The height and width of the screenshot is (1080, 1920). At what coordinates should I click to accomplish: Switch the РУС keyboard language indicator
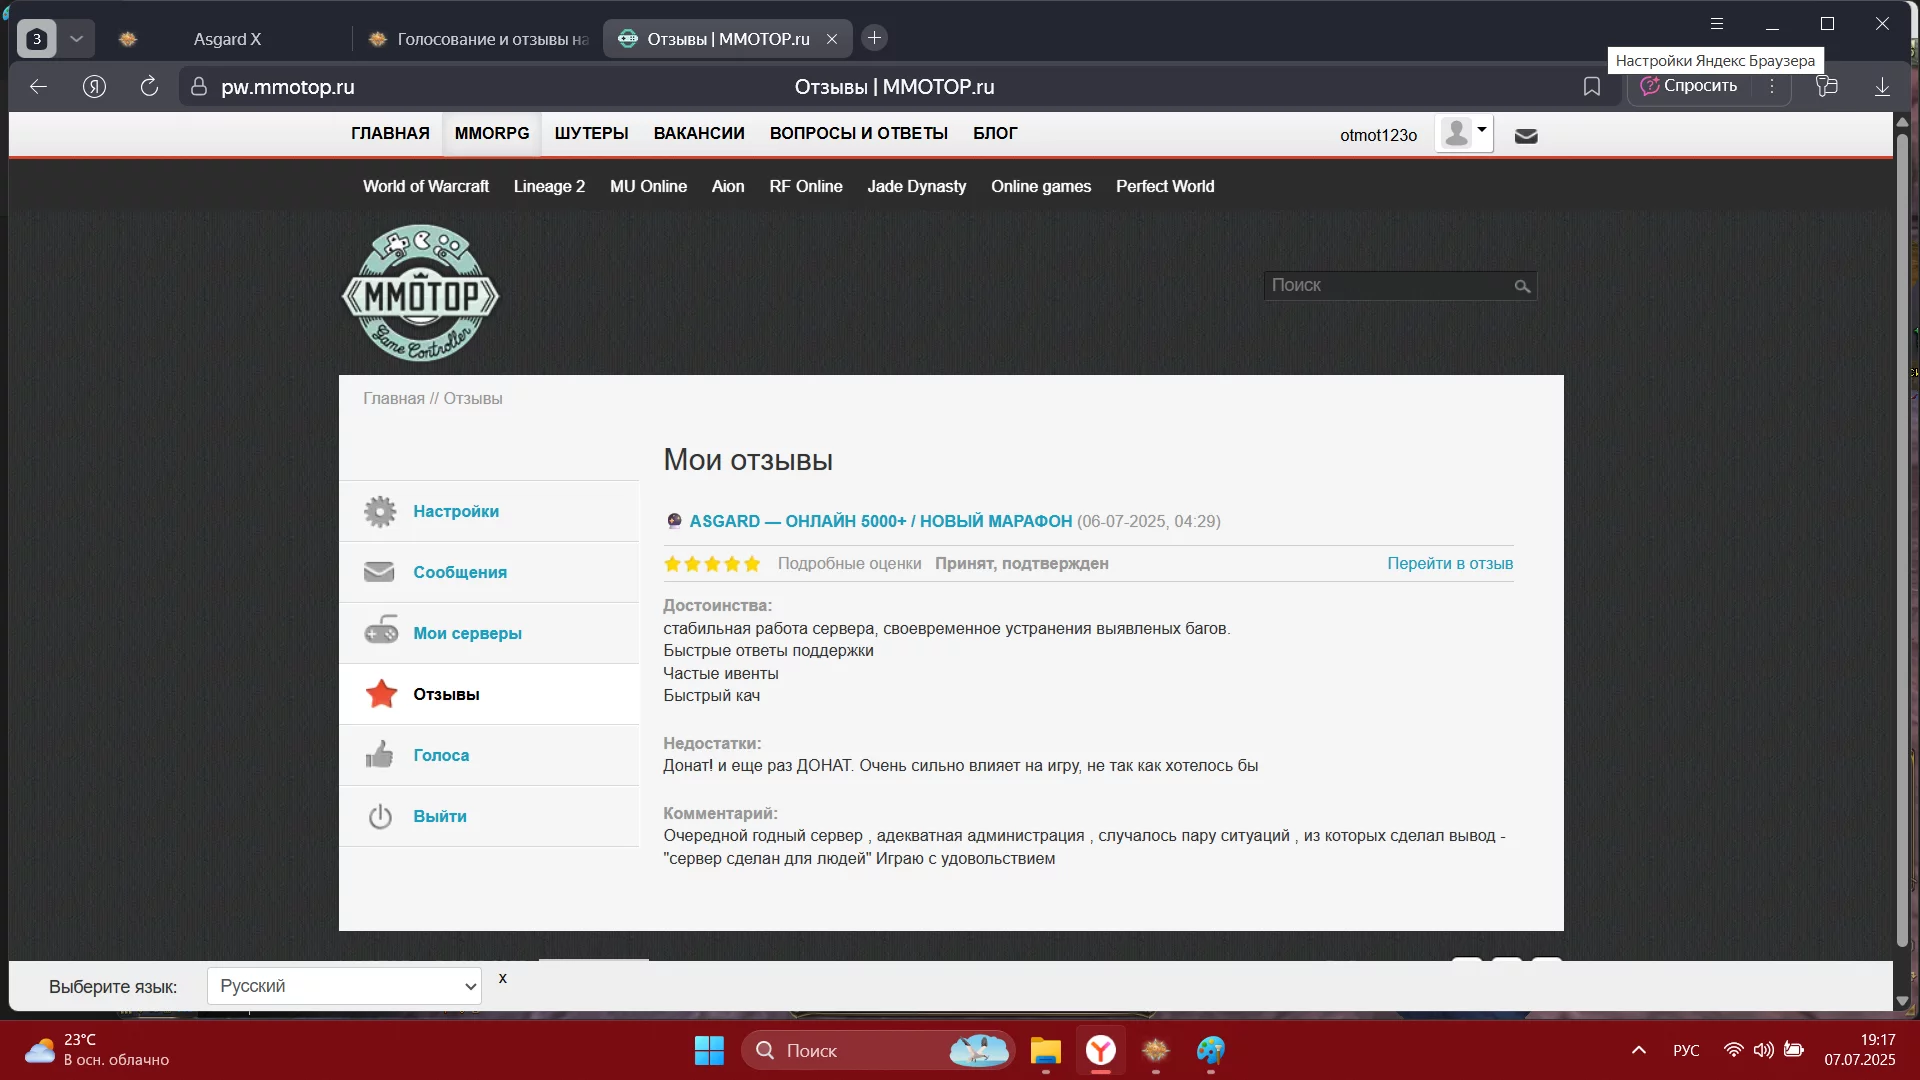[1686, 1051]
